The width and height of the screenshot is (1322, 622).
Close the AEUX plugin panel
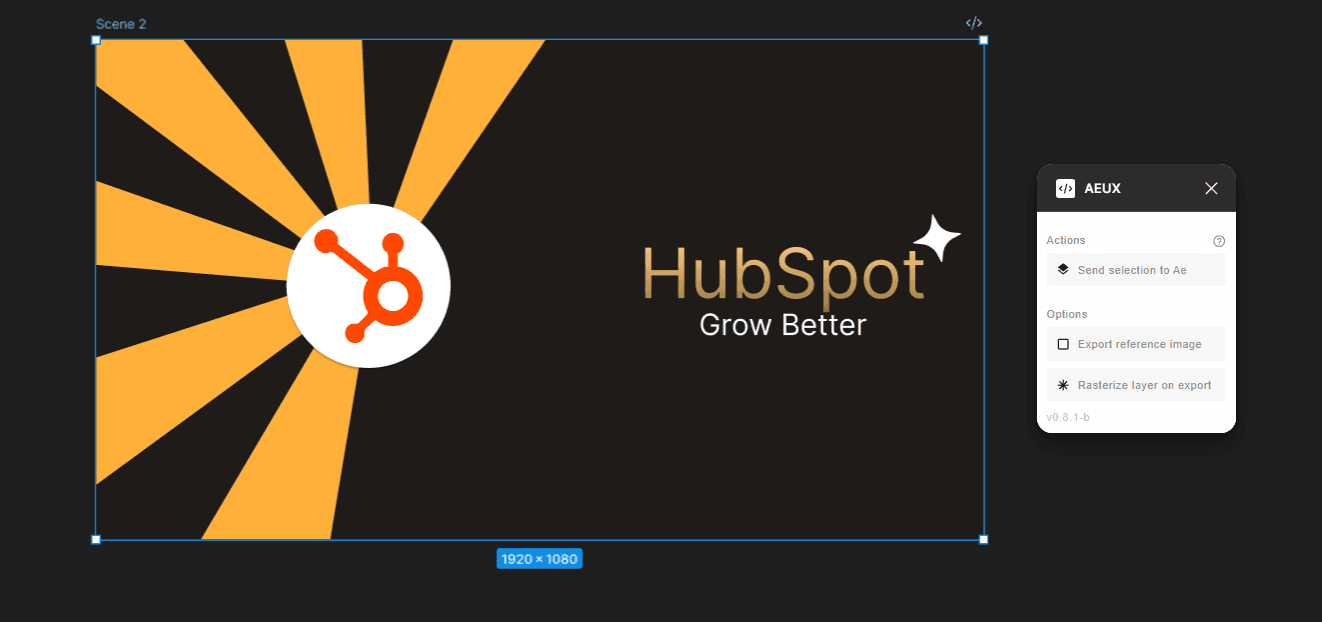1211,188
